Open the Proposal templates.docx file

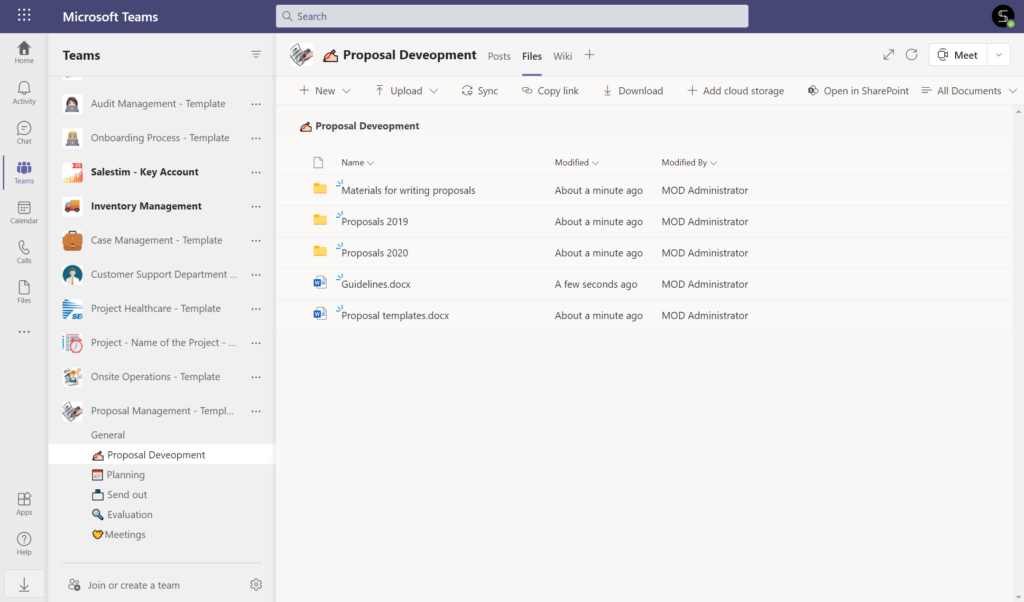click(x=395, y=316)
